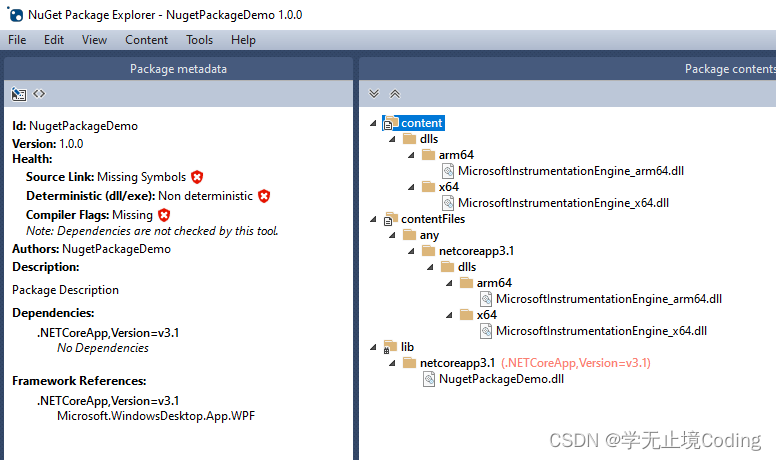This screenshot has width=776, height=460.
Task: Collapse the any folder
Action: (x=392, y=235)
